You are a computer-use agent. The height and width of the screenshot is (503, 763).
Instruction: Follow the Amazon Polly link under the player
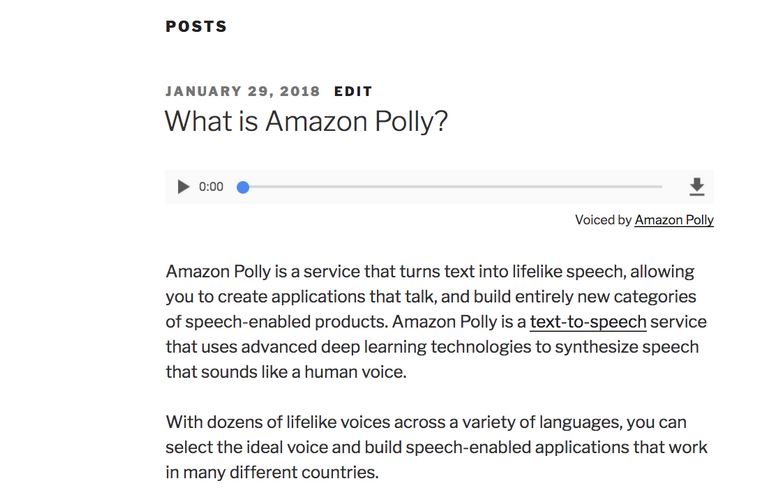coord(674,220)
